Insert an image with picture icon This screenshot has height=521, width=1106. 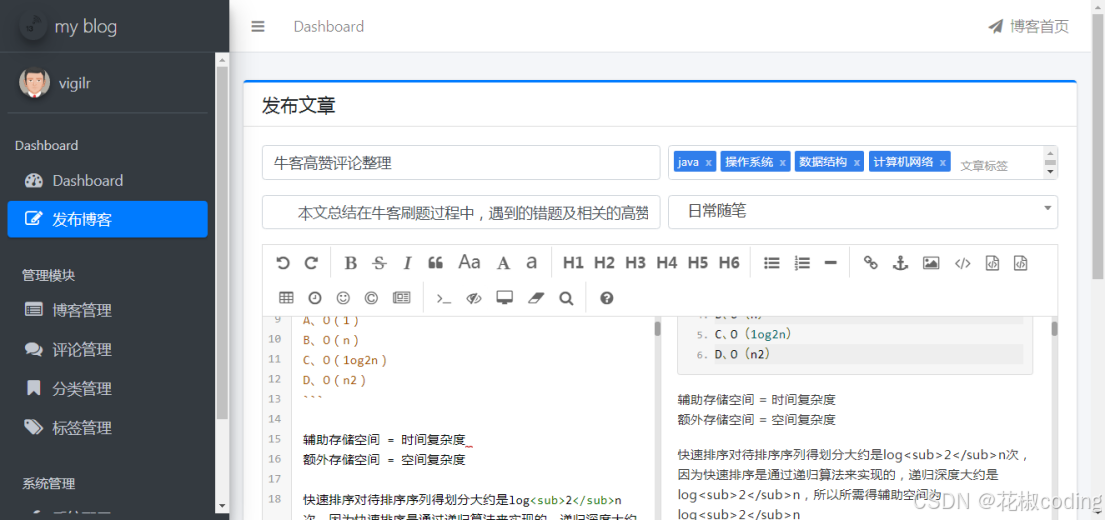point(931,263)
